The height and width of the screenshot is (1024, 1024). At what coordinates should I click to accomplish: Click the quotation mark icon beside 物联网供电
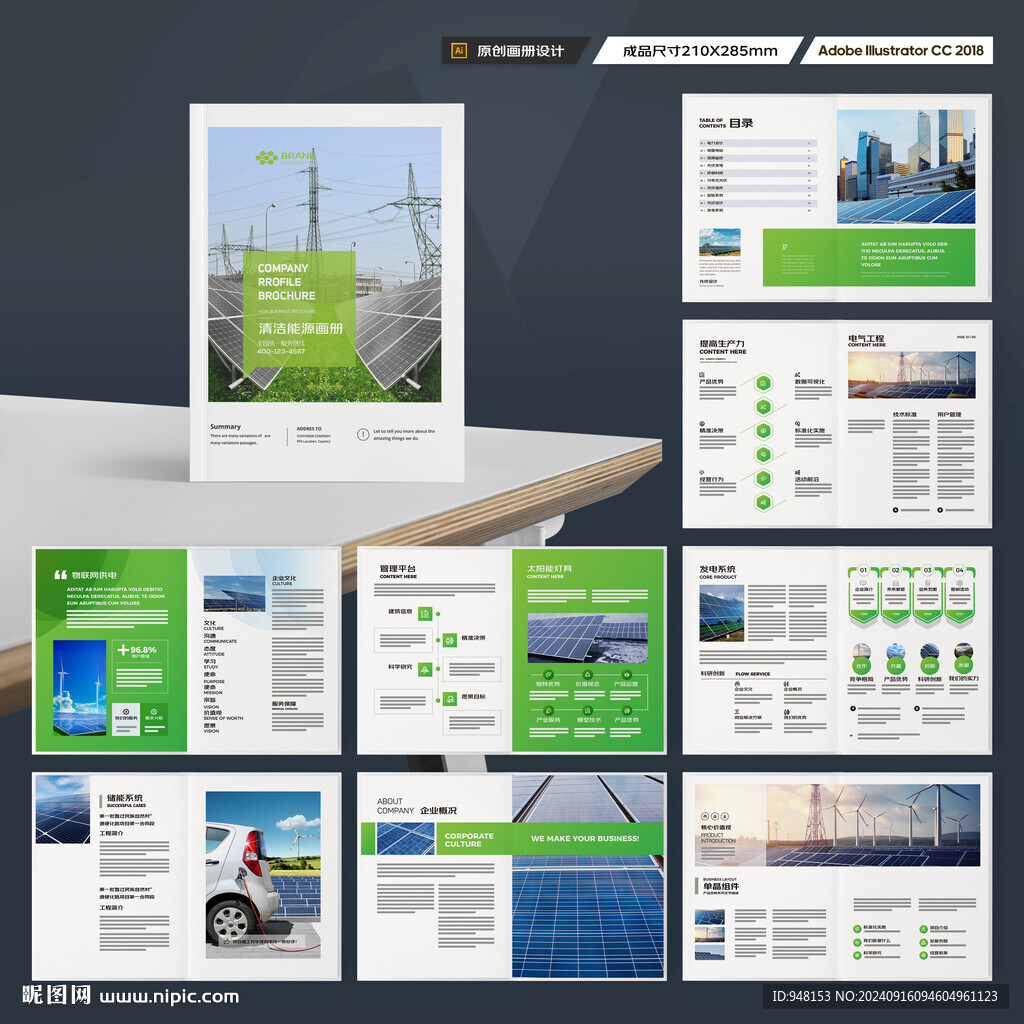point(61,575)
